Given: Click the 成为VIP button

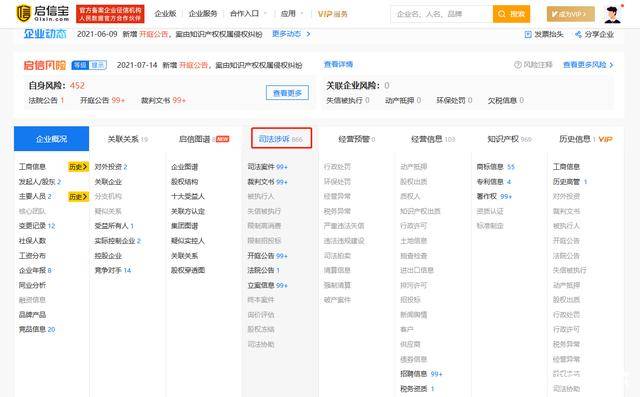Looking at the screenshot, I should (571, 14).
